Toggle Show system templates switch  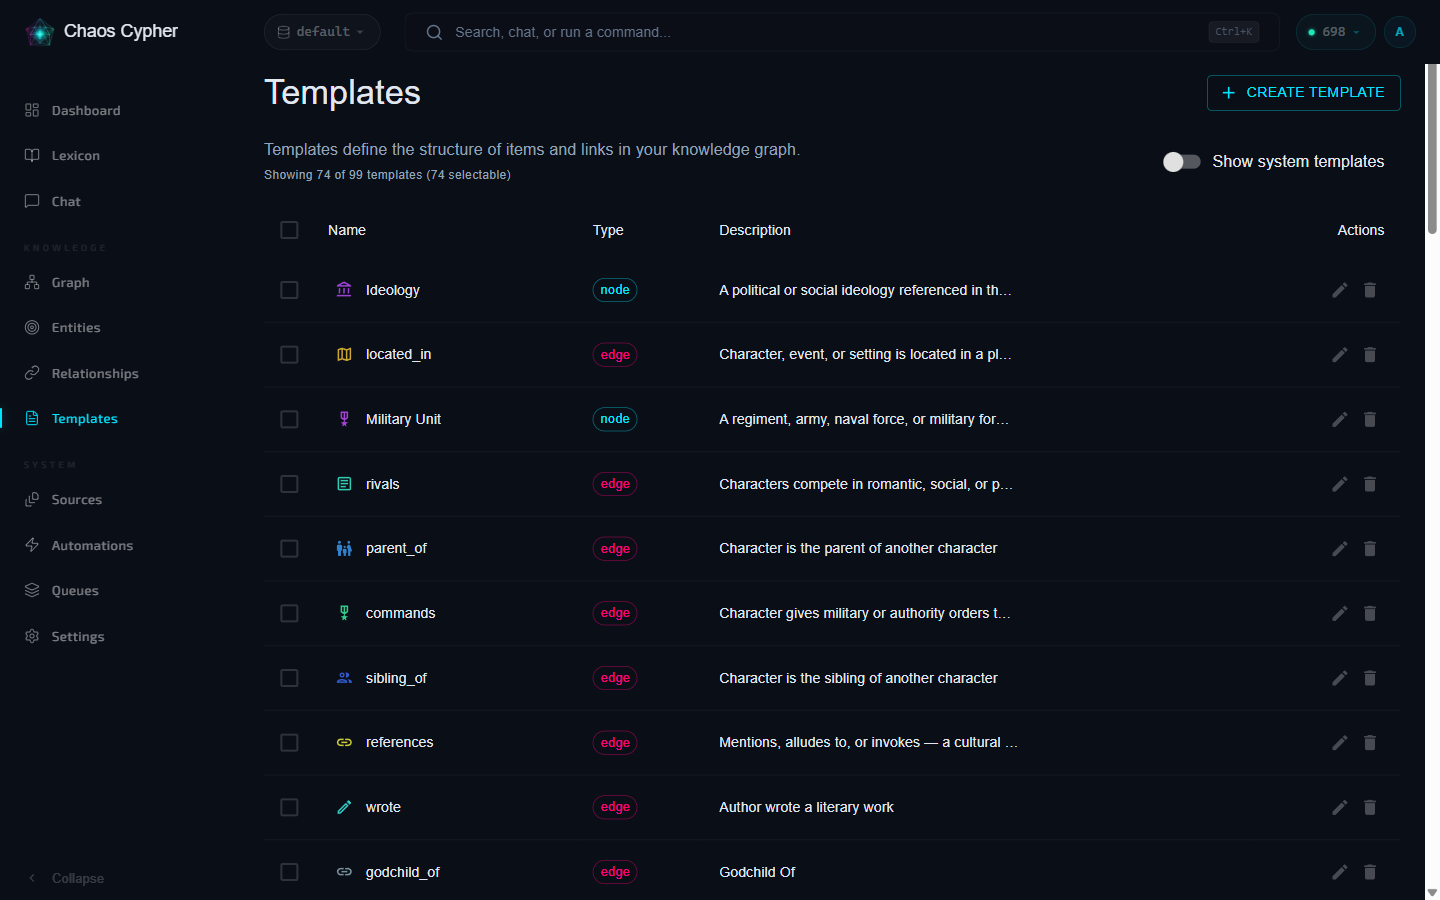(1181, 162)
